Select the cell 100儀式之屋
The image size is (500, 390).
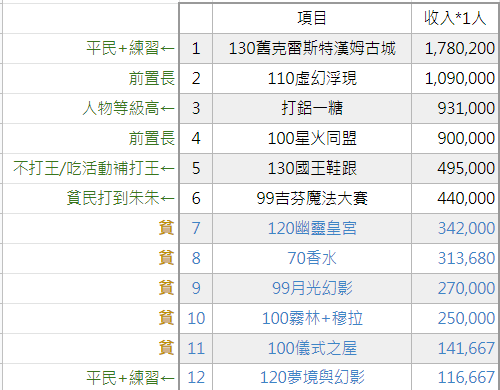tap(312, 348)
